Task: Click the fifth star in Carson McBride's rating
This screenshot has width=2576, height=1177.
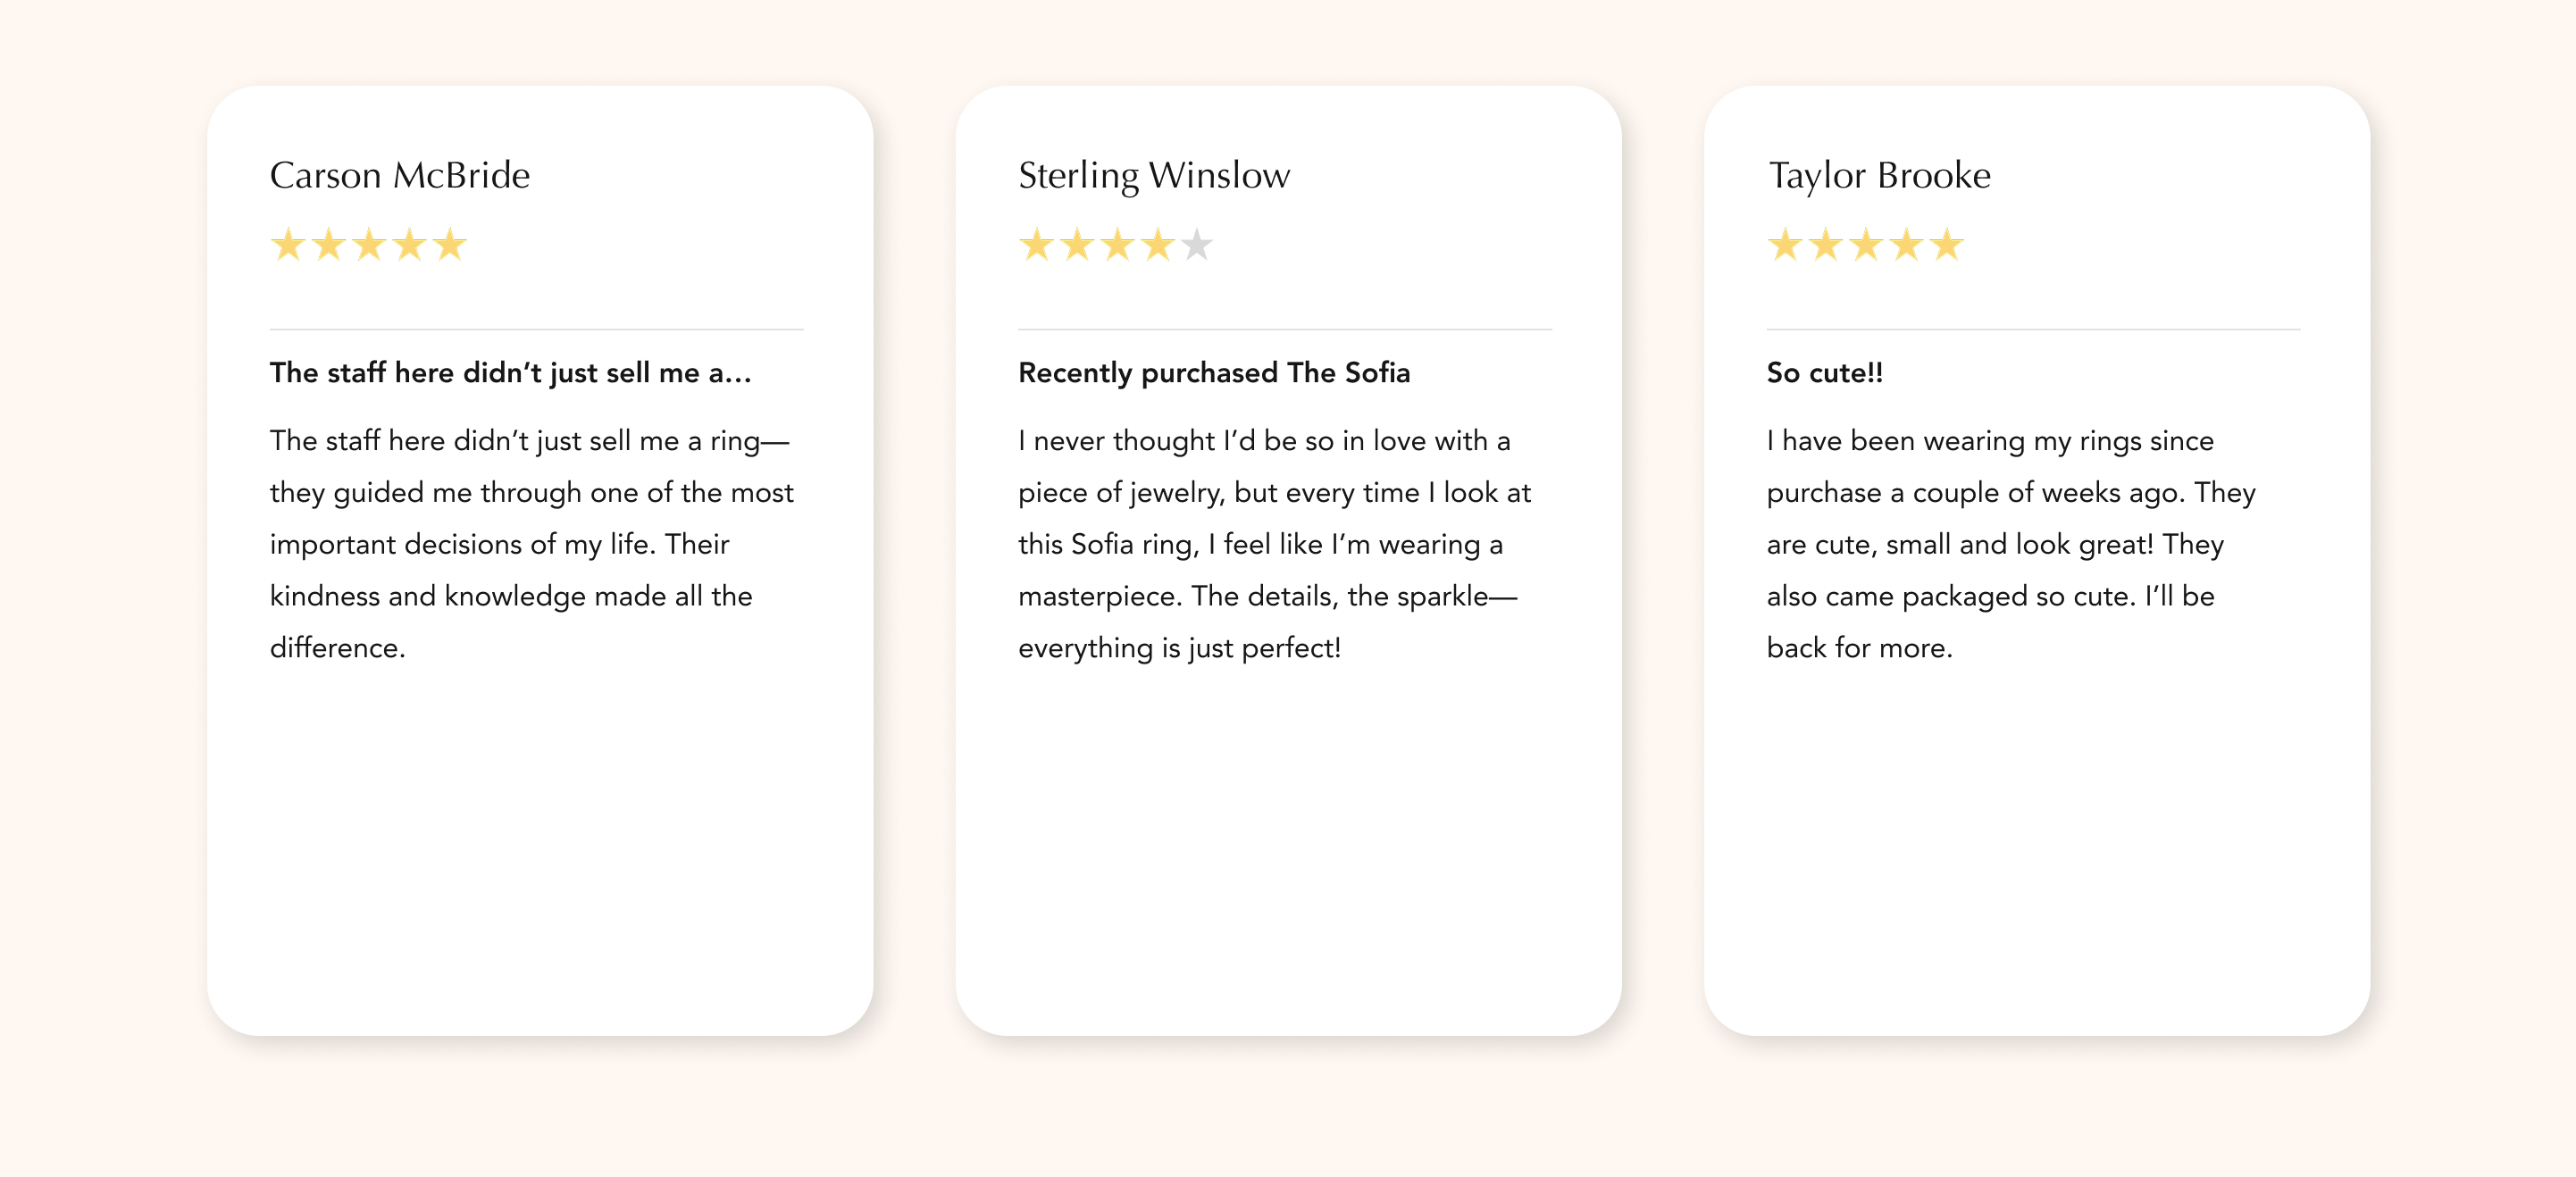Action: click(450, 245)
